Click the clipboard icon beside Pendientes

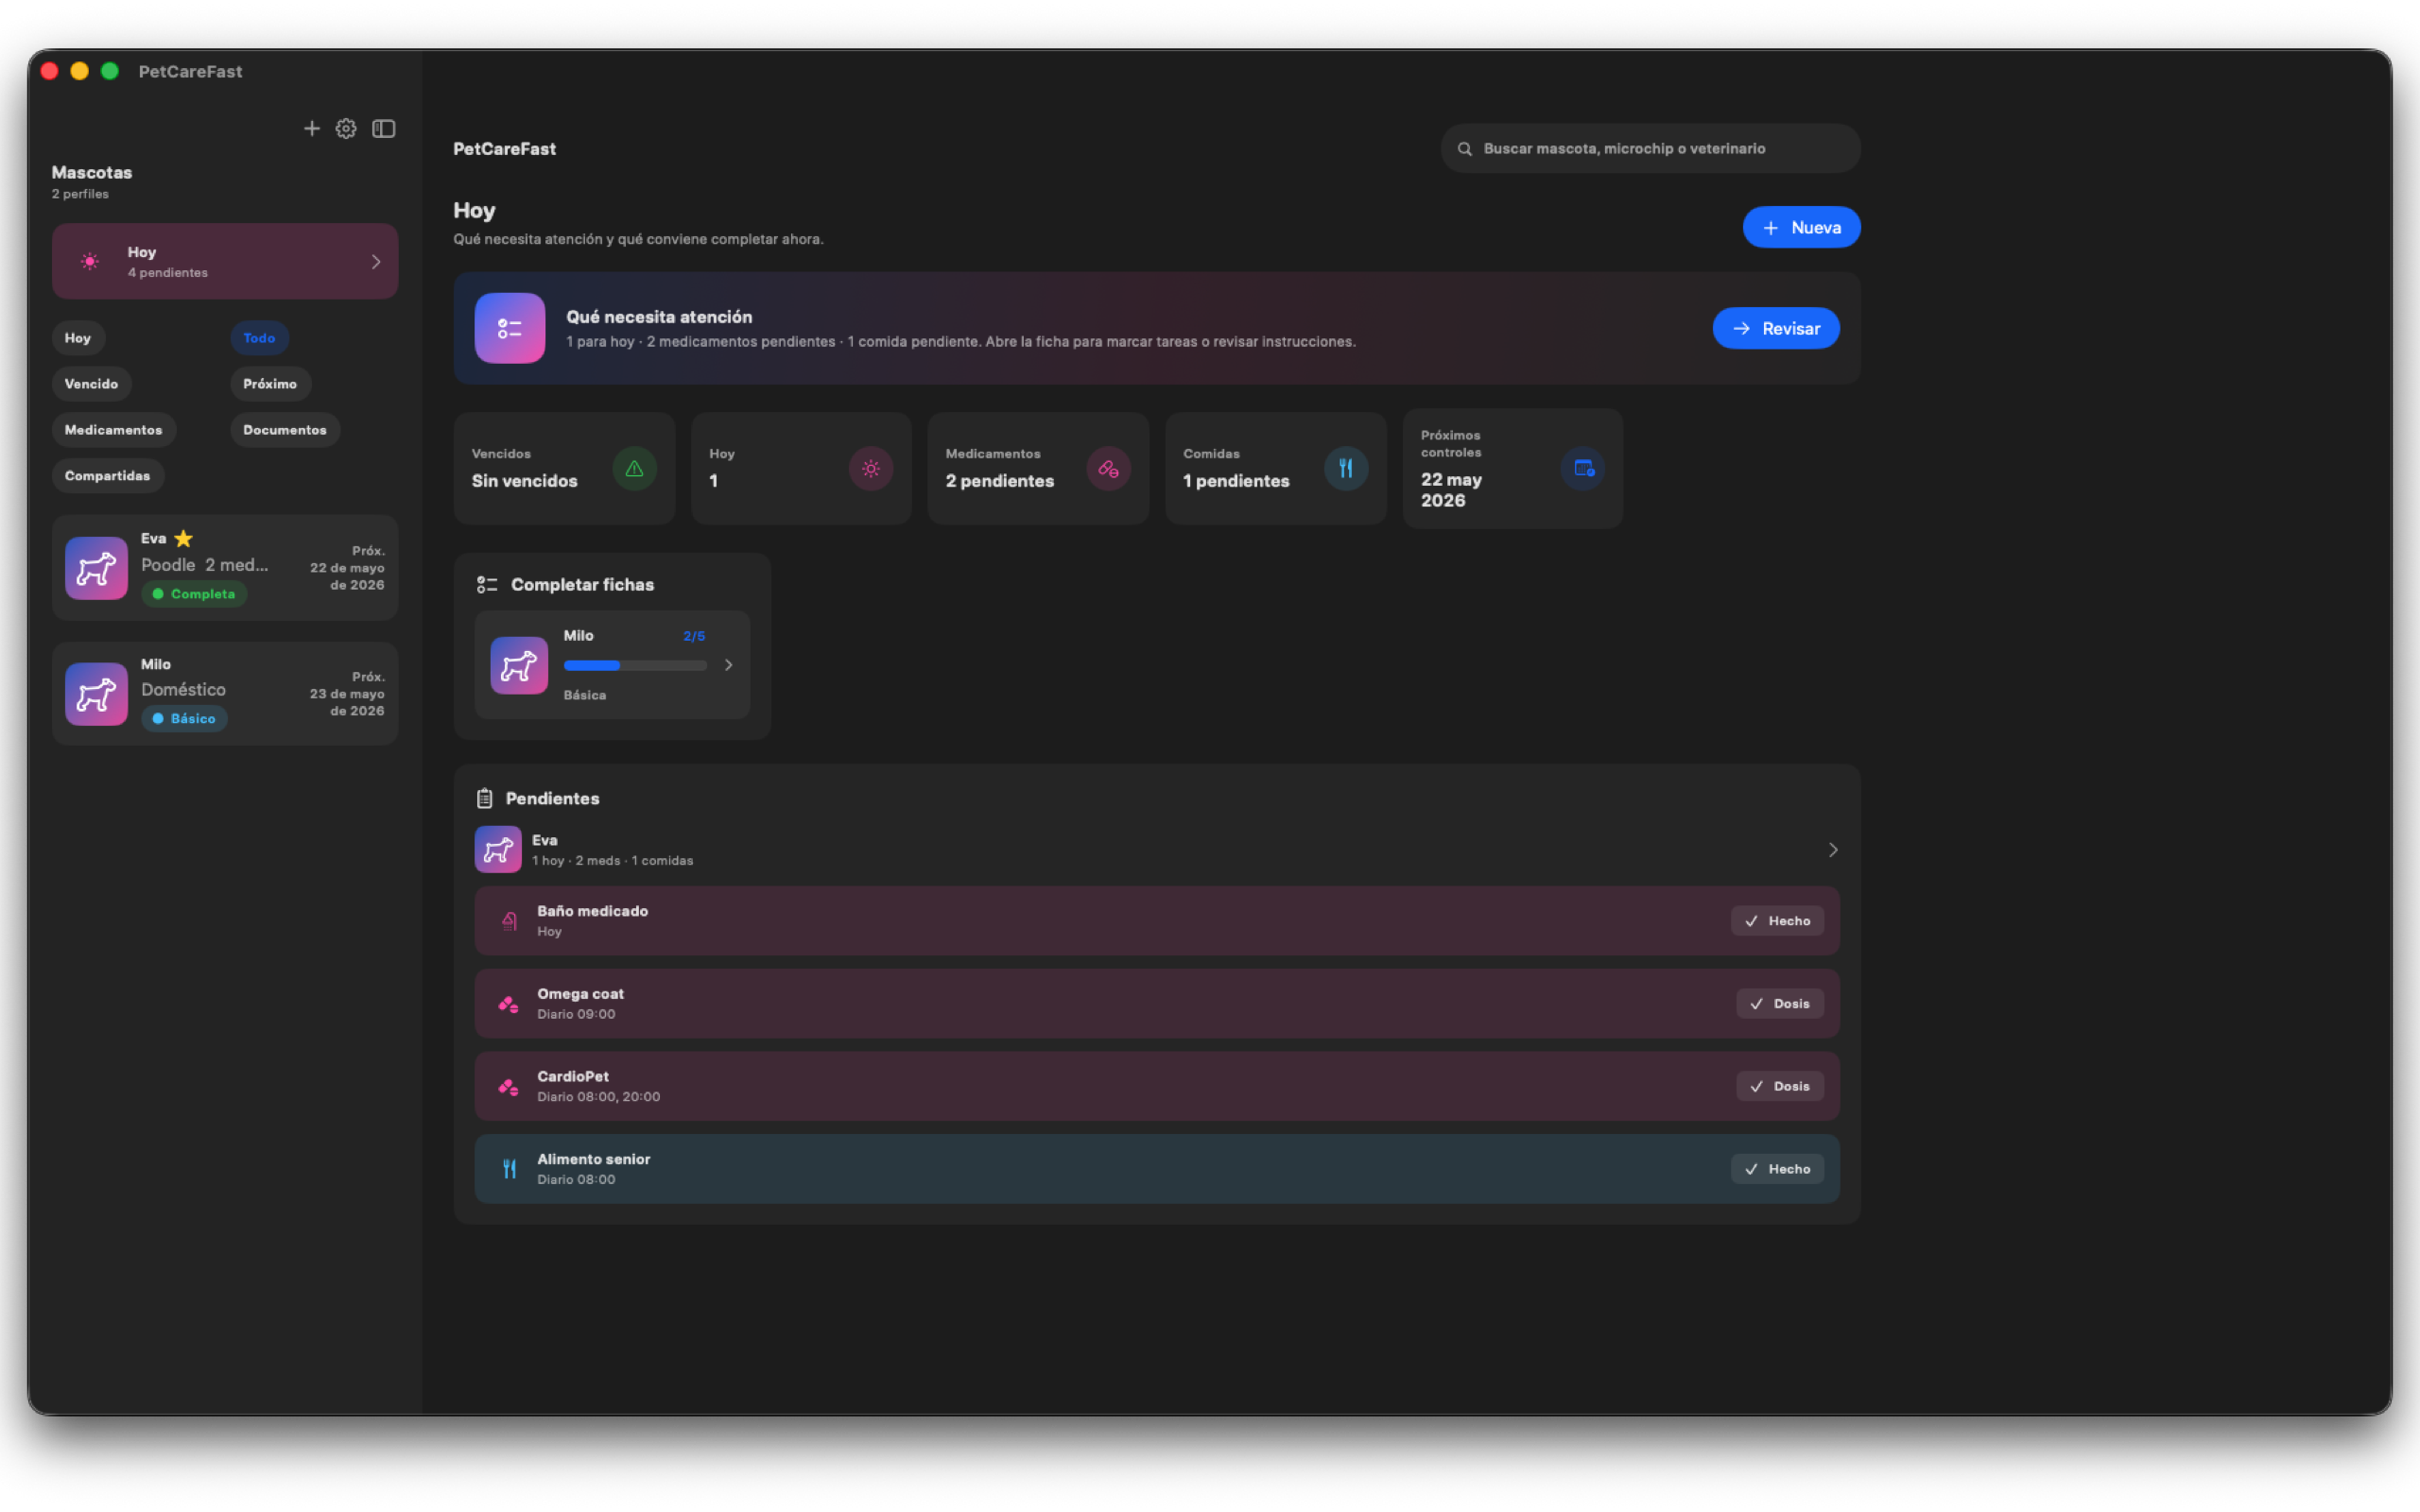[485, 798]
